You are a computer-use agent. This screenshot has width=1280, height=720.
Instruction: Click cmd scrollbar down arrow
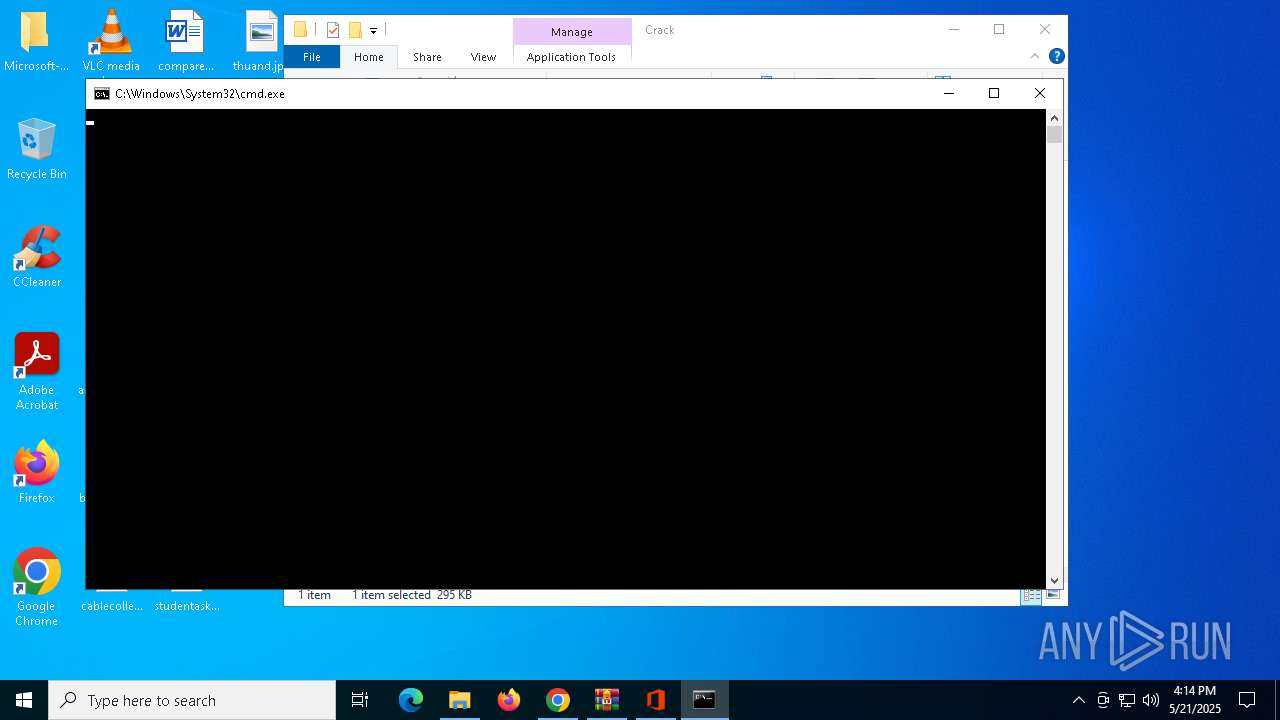[1054, 580]
